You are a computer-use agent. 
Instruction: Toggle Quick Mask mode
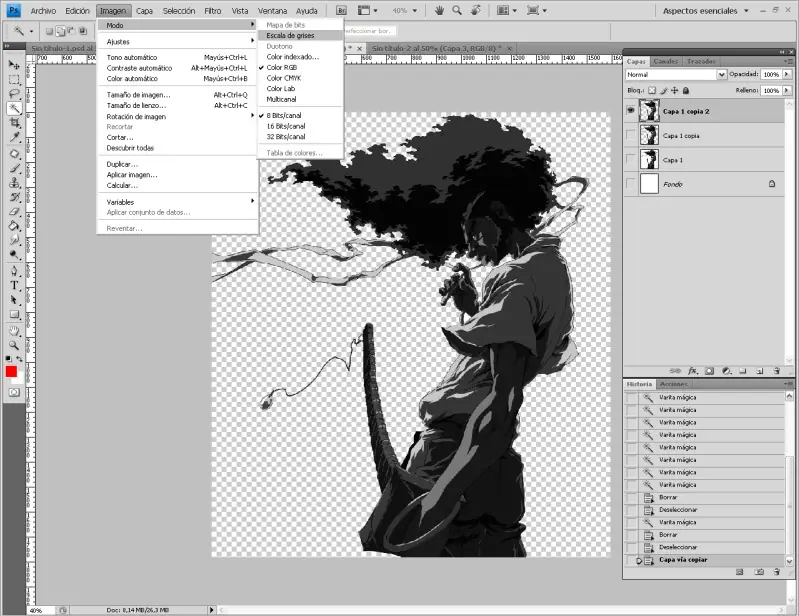pyautogui.click(x=14, y=392)
